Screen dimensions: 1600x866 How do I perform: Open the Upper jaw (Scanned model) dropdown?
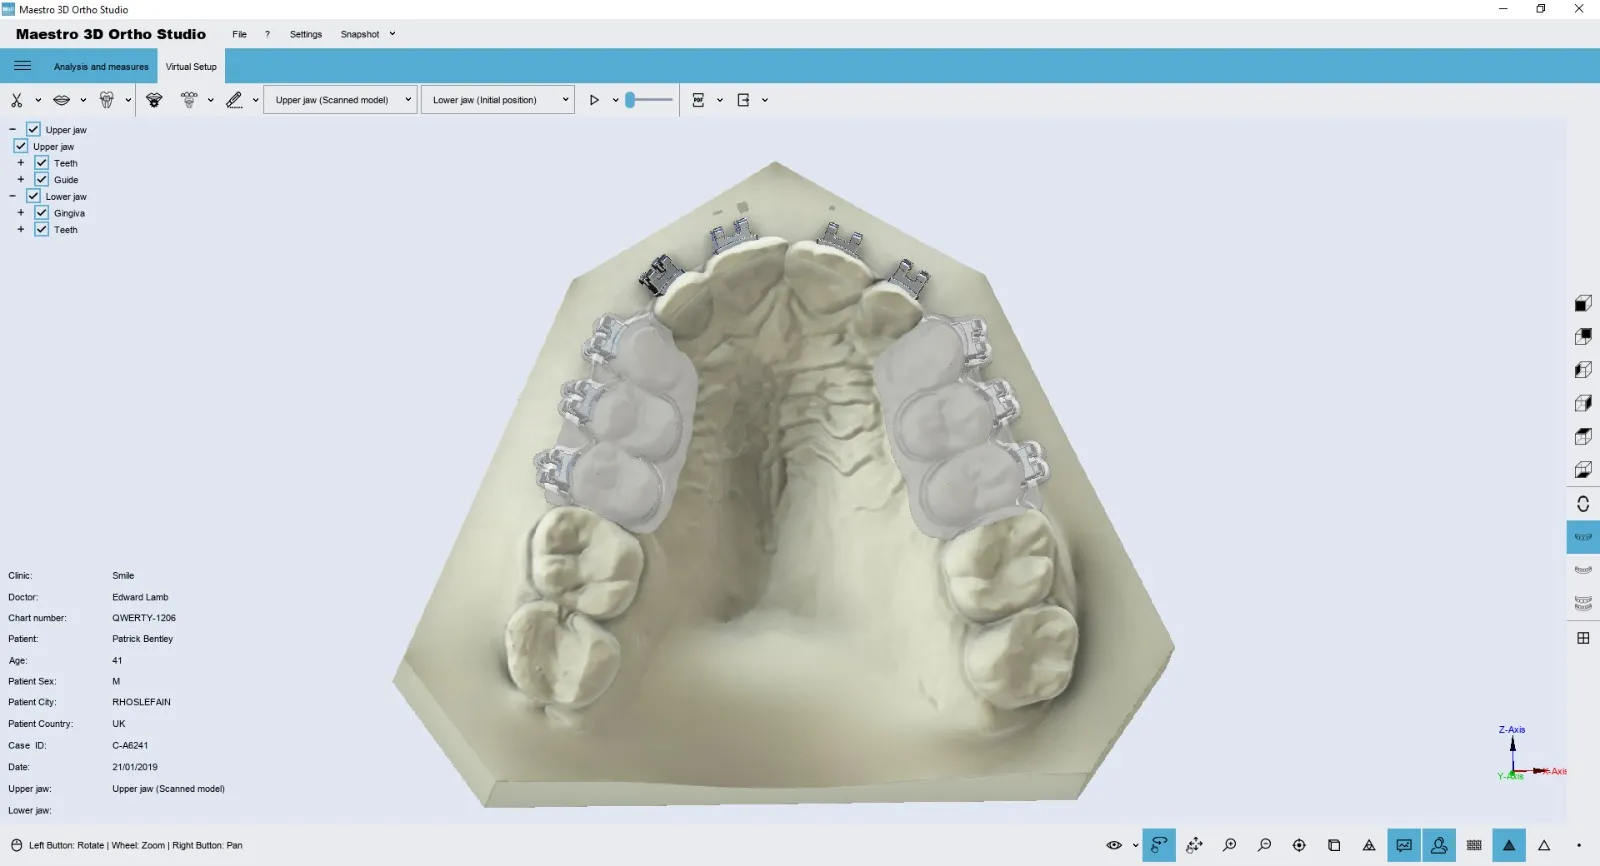tap(340, 100)
